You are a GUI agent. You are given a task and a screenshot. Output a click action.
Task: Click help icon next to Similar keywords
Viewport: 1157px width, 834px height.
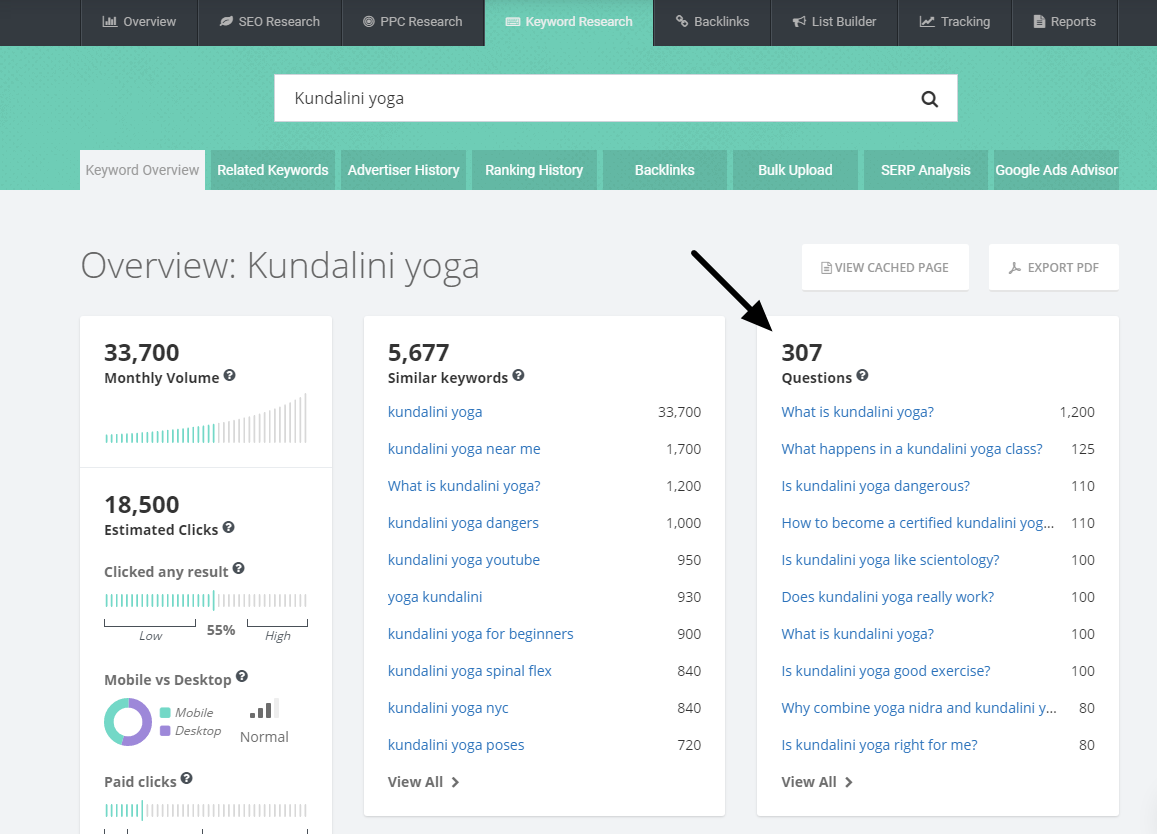[x=519, y=375]
